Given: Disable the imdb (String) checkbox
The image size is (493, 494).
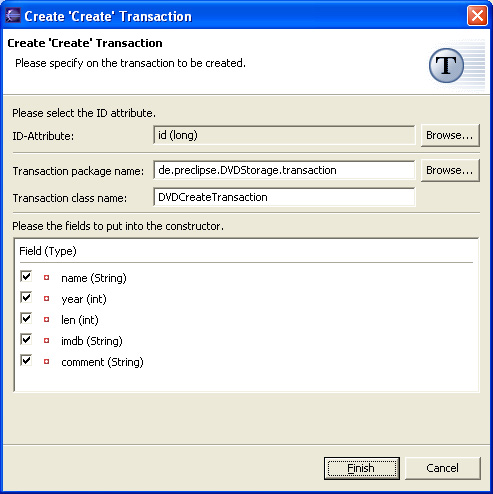Looking at the screenshot, I should [x=26, y=339].
